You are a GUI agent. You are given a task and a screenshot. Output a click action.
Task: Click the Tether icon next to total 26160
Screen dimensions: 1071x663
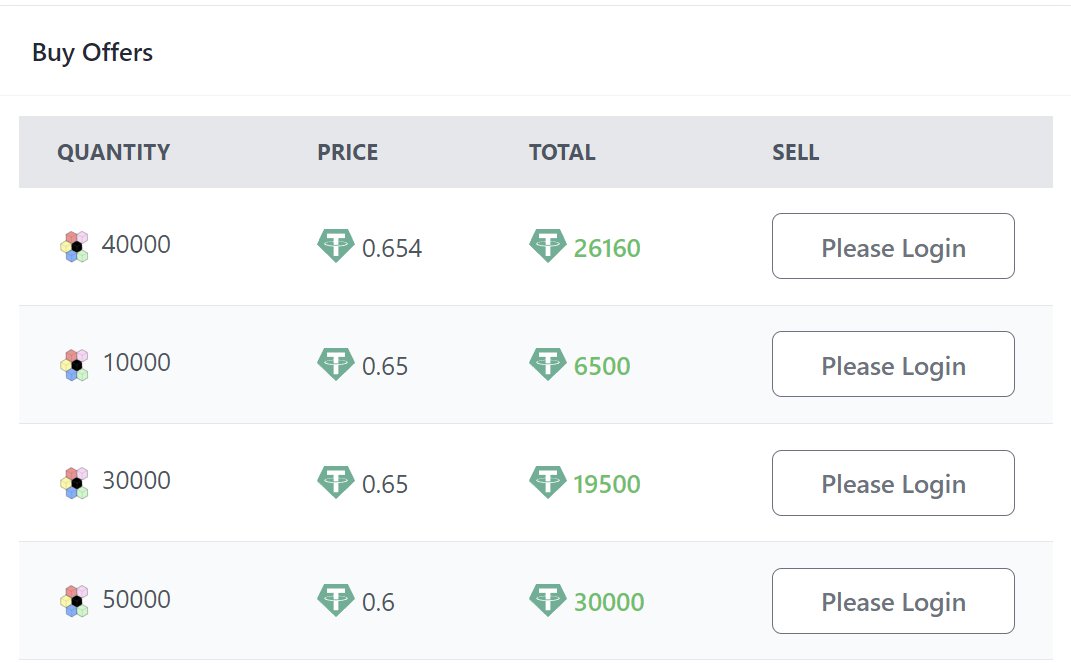tap(547, 246)
